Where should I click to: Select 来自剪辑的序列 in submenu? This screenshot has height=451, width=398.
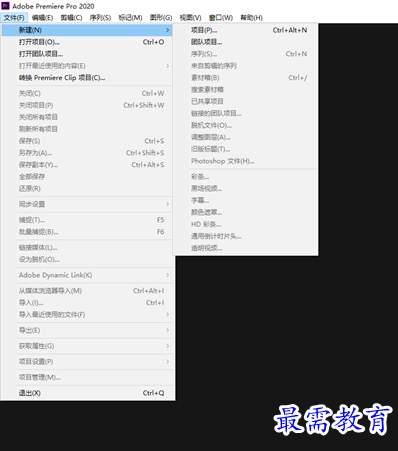(245, 66)
